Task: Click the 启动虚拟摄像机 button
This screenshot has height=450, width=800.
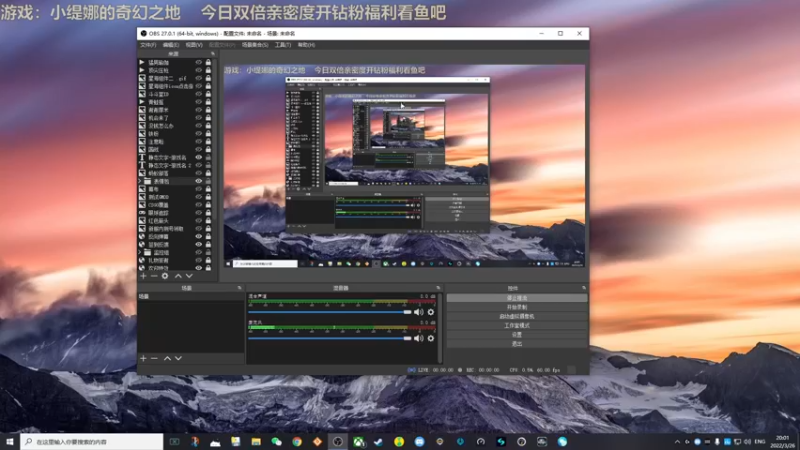Action: [517, 316]
